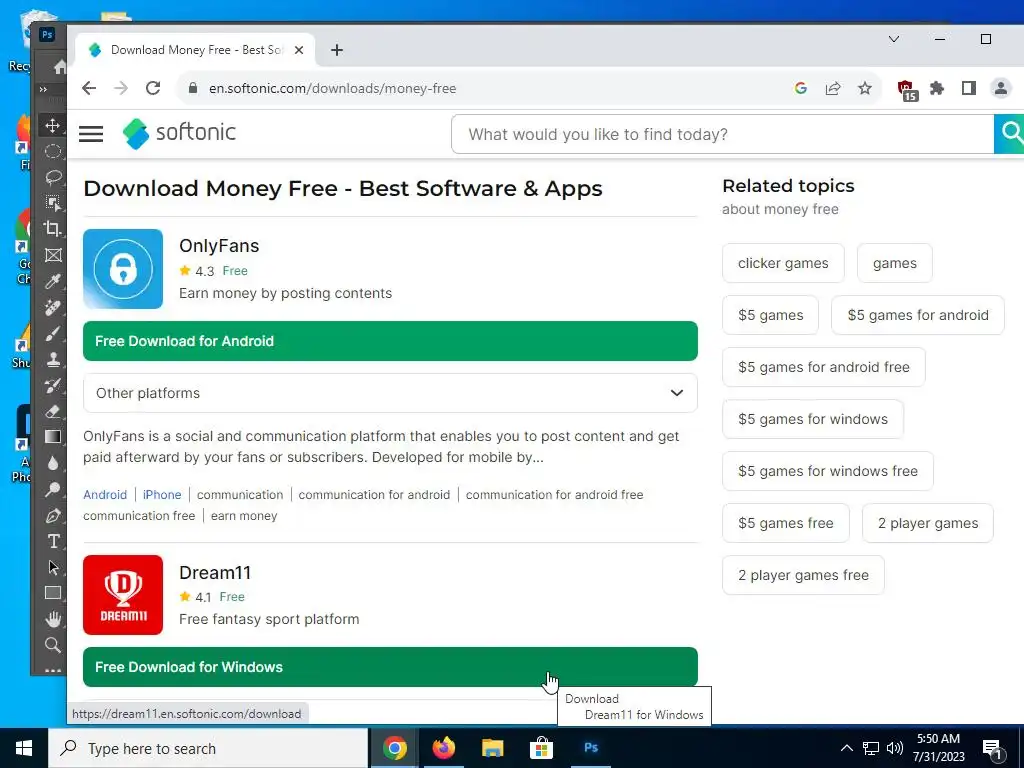Image resolution: width=1024 pixels, height=768 pixels.
Task: Click the taskbar search box
Action: (208, 748)
